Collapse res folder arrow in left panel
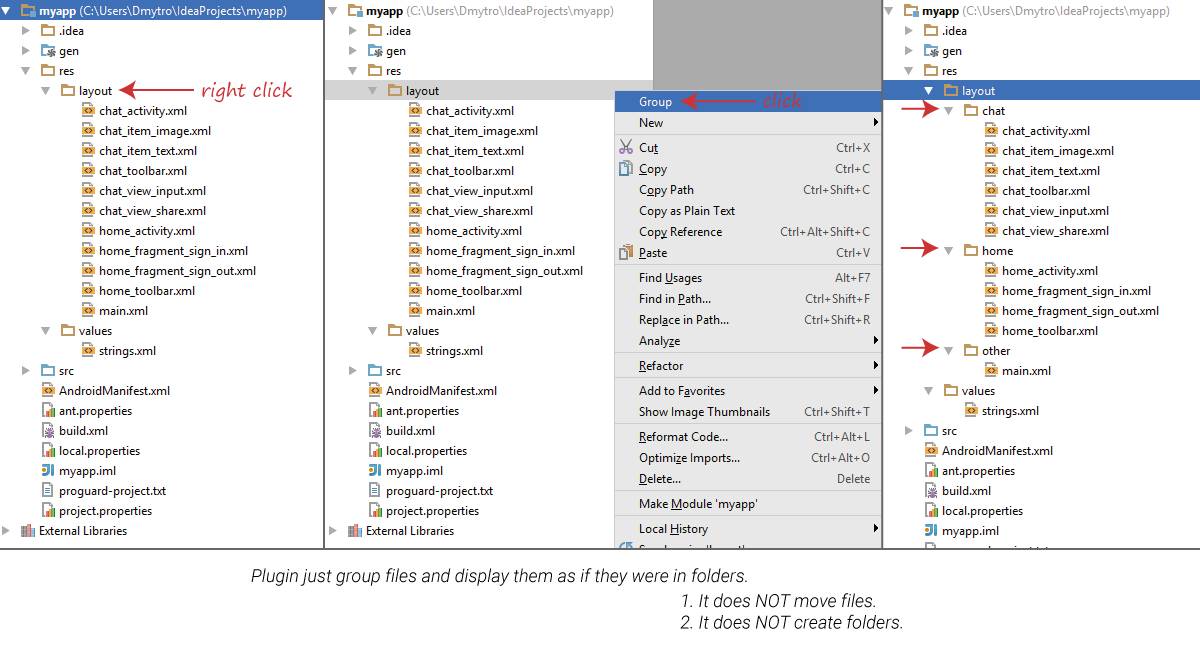The width and height of the screenshot is (1200, 650). (26, 71)
